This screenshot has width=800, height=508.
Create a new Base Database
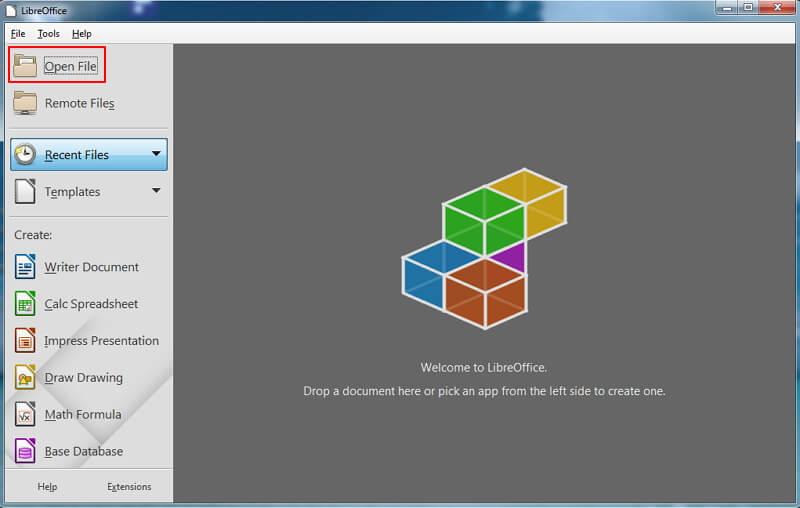click(x=84, y=451)
